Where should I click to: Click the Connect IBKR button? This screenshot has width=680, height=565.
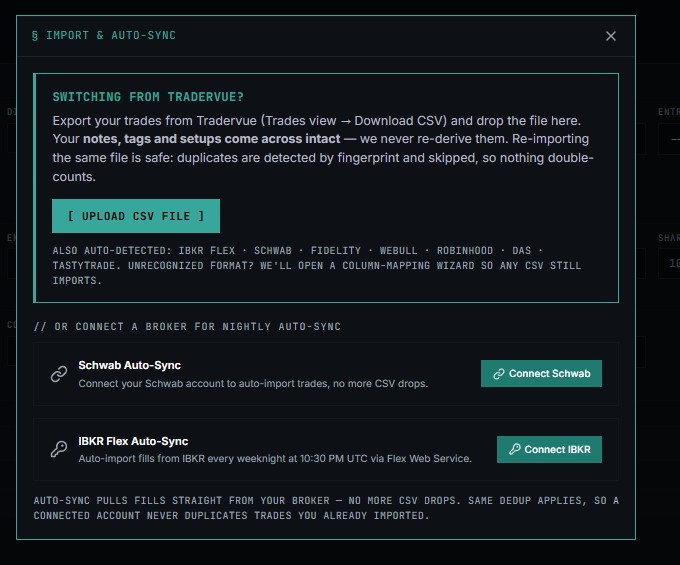tap(549, 449)
